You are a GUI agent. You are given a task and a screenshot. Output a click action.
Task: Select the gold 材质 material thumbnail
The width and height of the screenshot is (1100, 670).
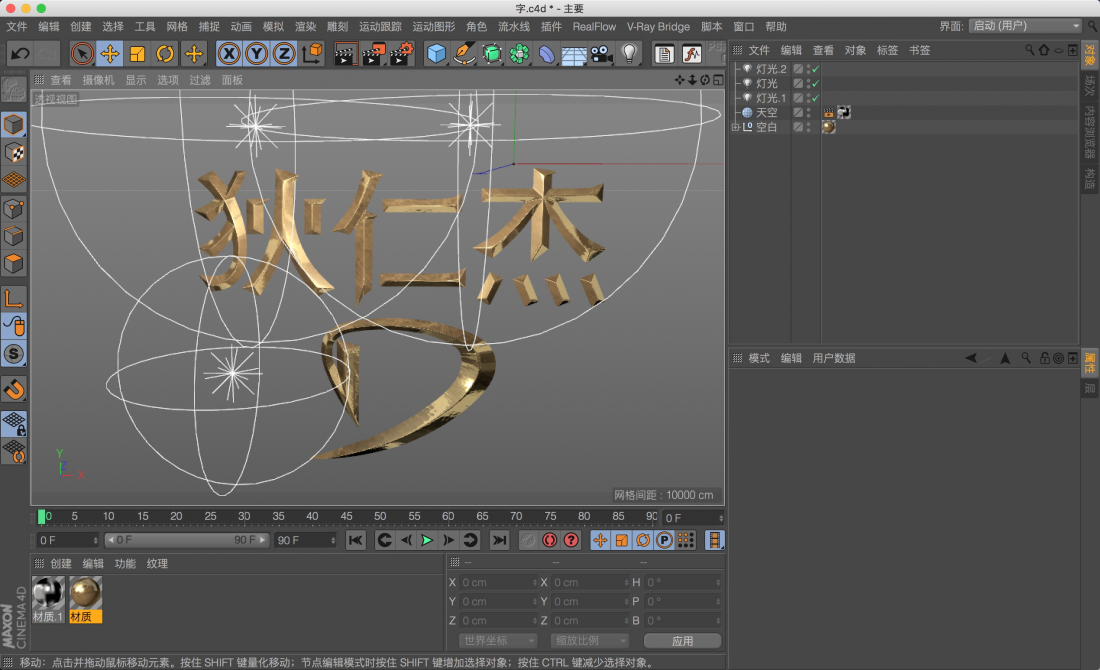(85, 594)
